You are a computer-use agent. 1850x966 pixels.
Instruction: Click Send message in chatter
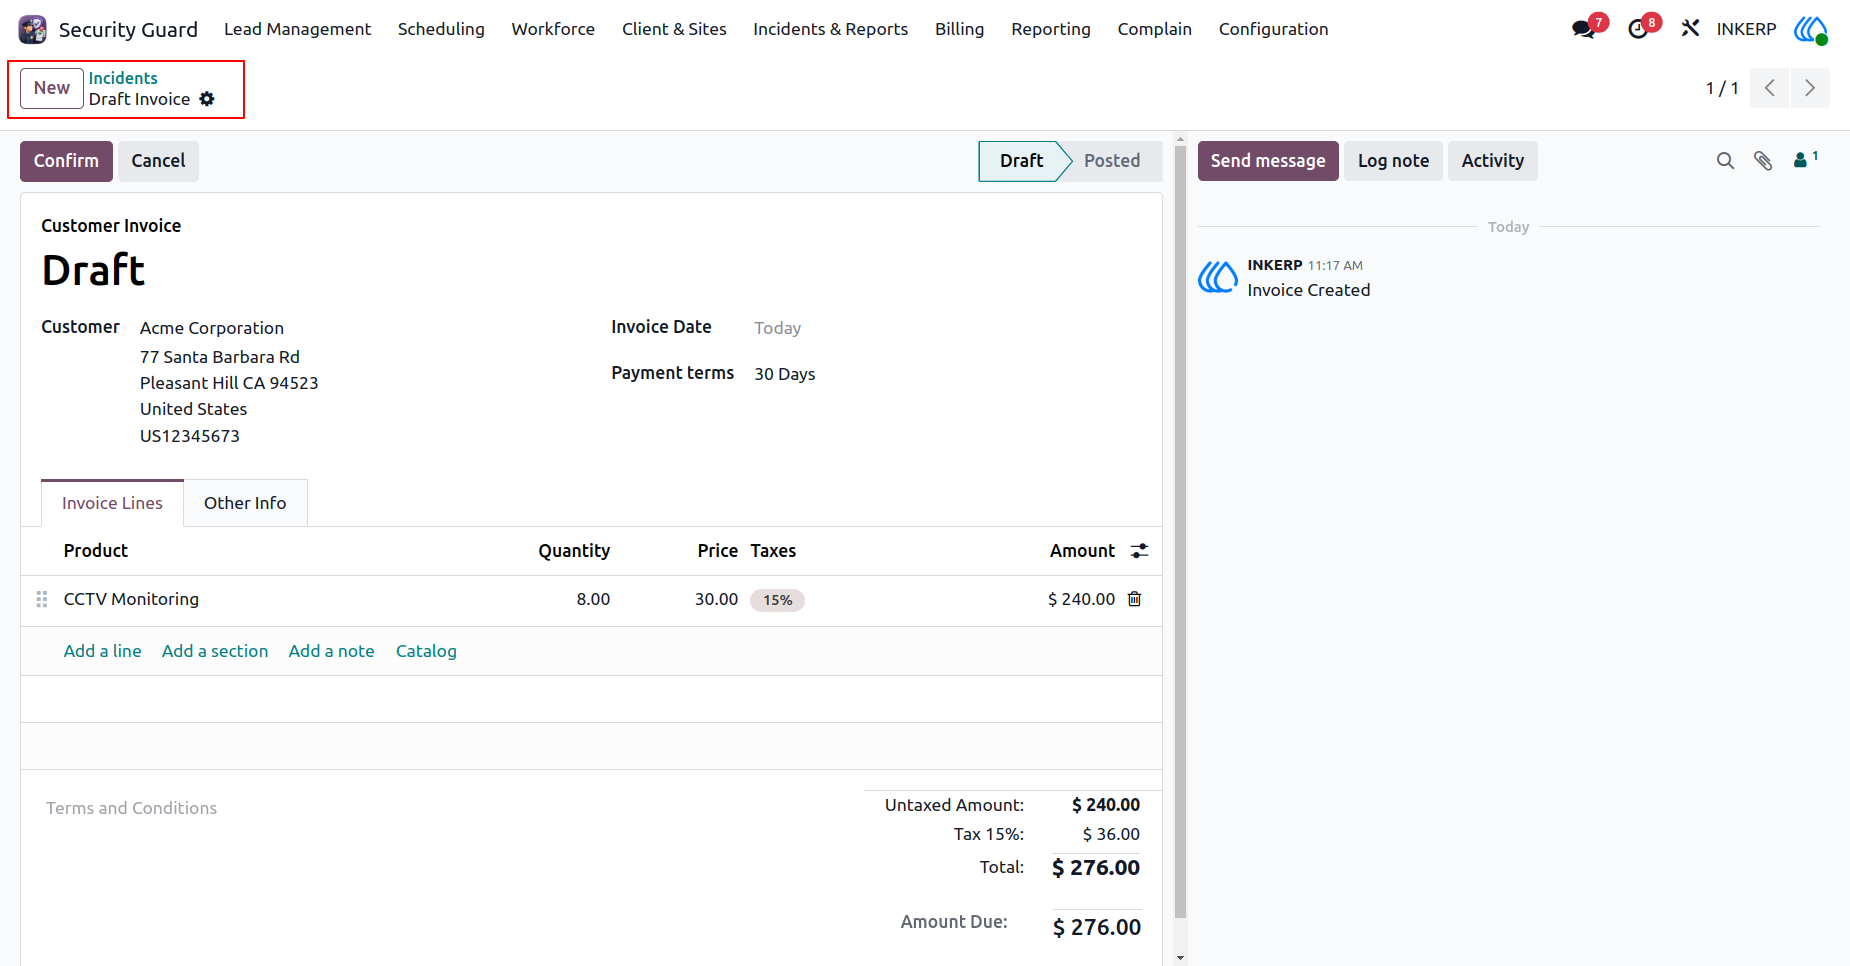tap(1268, 161)
